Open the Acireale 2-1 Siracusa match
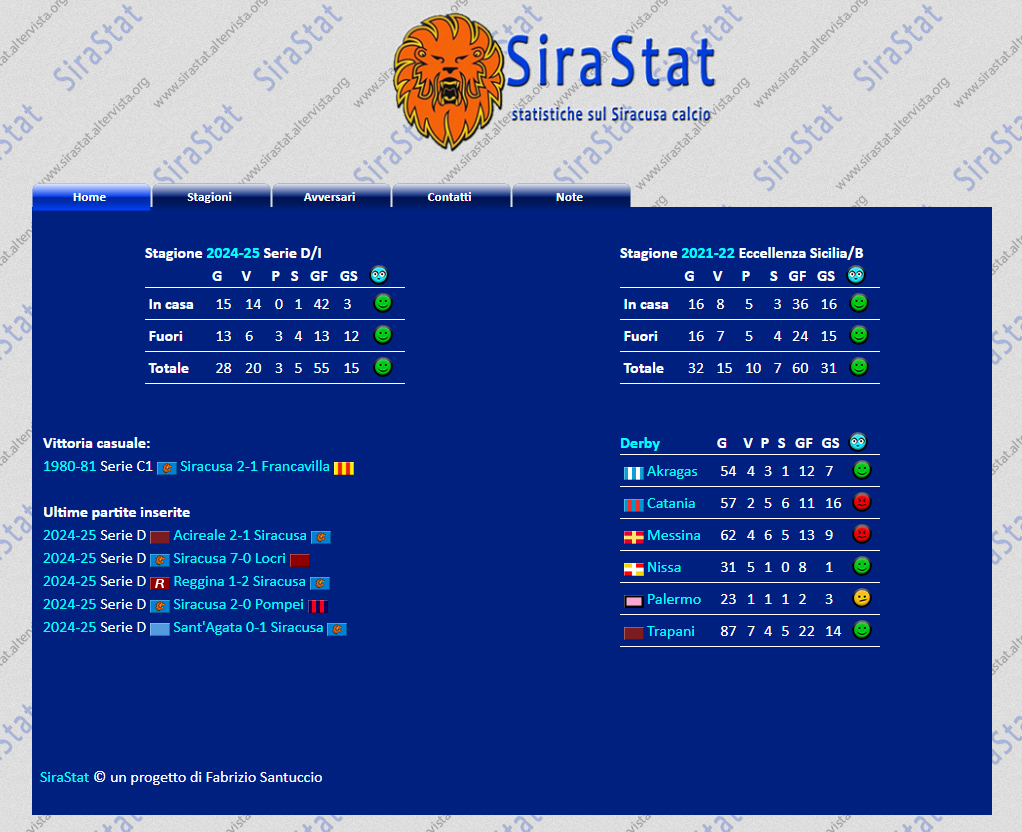The height and width of the screenshot is (832, 1022). 240,535
